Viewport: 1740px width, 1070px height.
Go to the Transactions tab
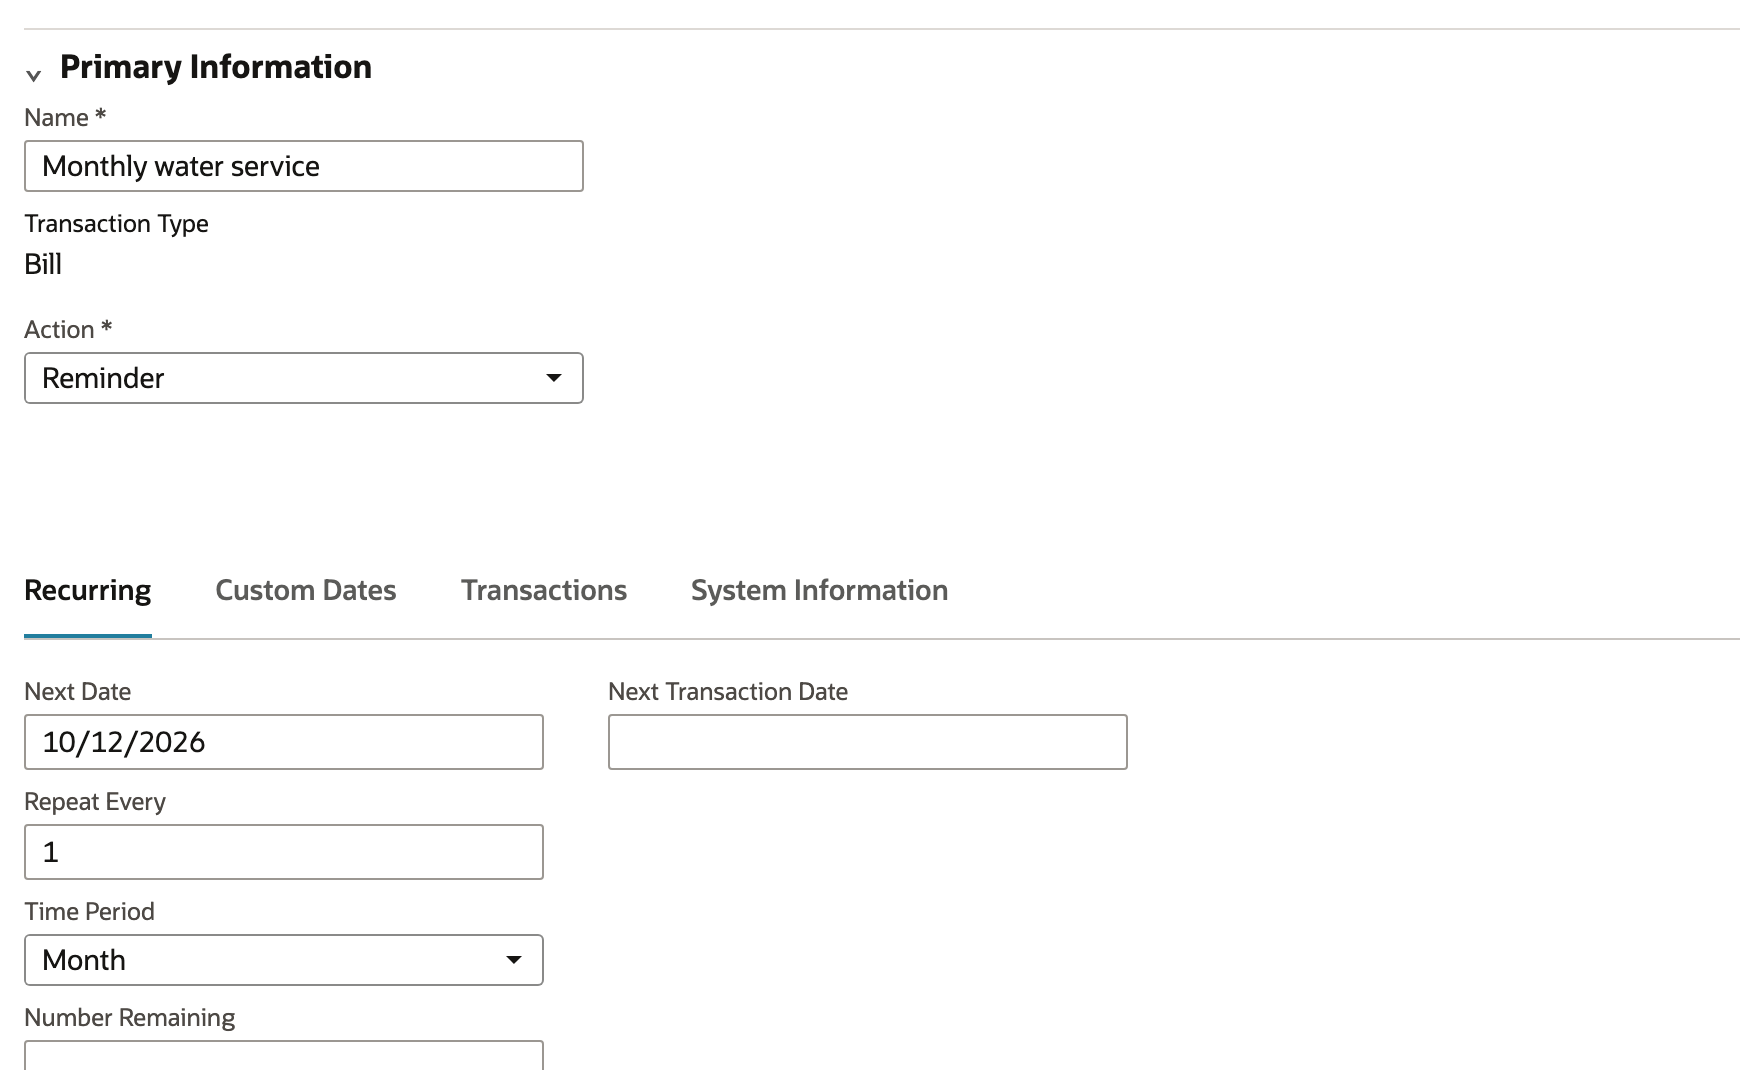[x=544, y=590]
